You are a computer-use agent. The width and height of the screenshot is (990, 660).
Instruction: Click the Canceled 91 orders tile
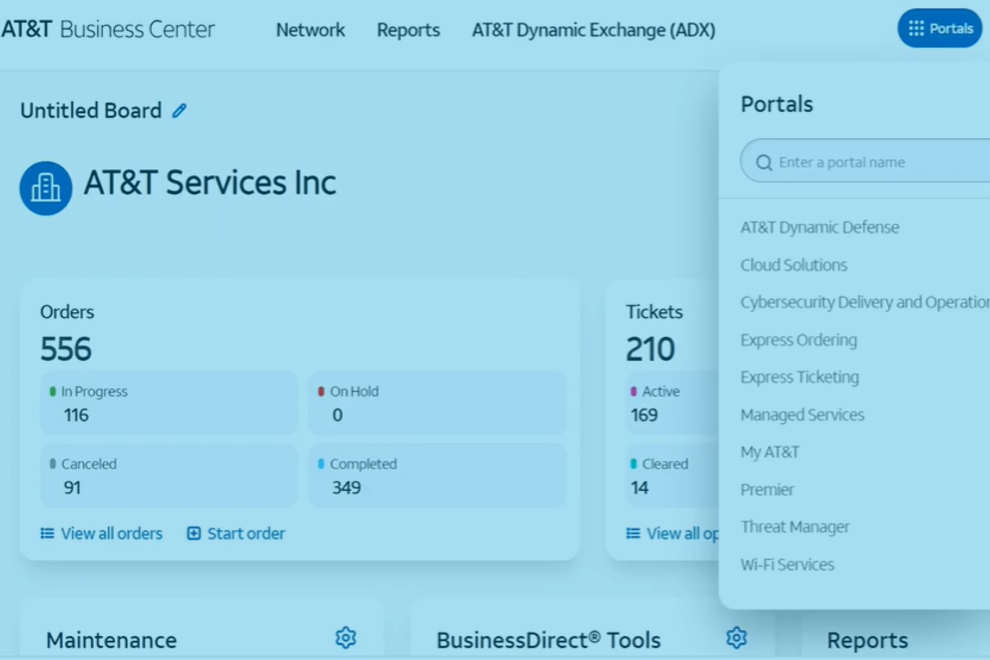(x=169, y=476)
